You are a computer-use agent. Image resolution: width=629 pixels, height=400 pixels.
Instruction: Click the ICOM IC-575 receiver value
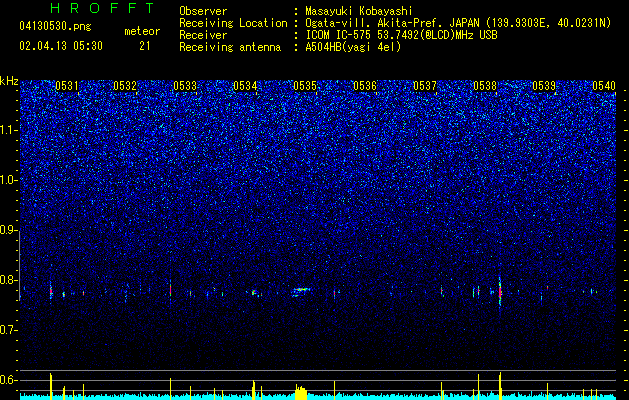pos(401,35)
